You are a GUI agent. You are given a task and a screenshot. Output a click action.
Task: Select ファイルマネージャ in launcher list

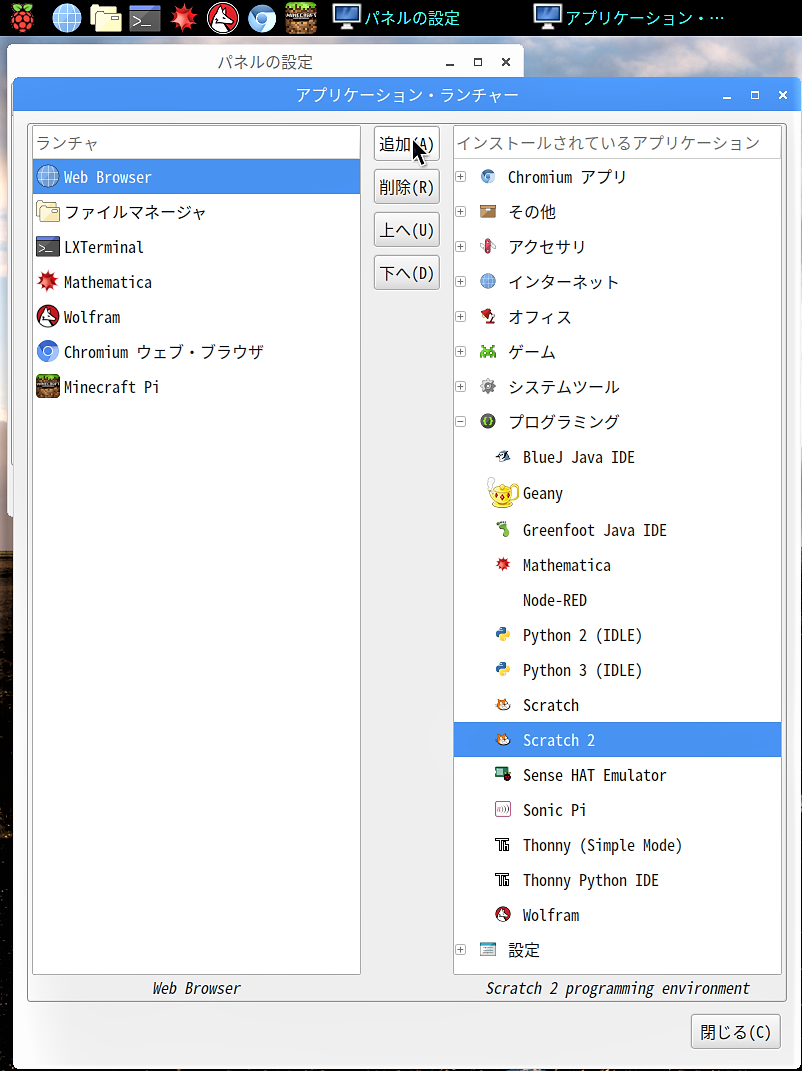tap(197, 212)
